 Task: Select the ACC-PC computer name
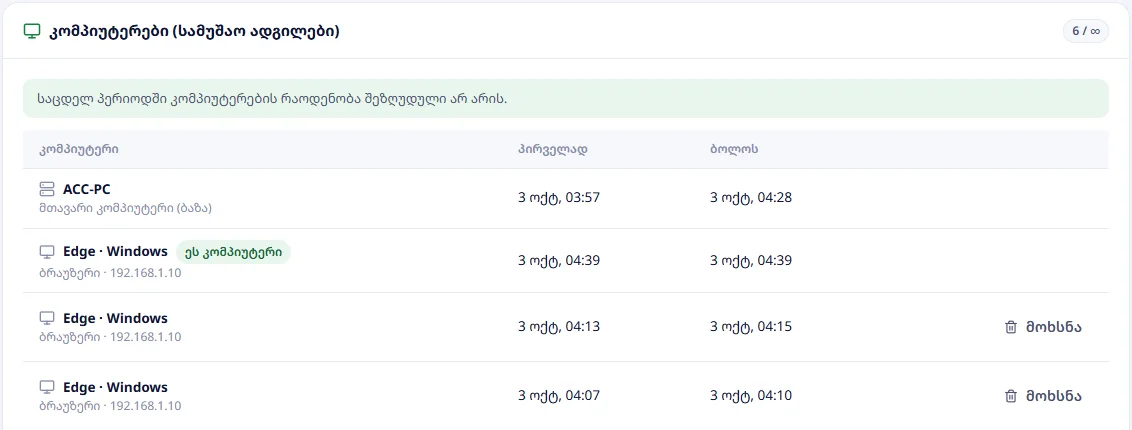pos(87,189)
